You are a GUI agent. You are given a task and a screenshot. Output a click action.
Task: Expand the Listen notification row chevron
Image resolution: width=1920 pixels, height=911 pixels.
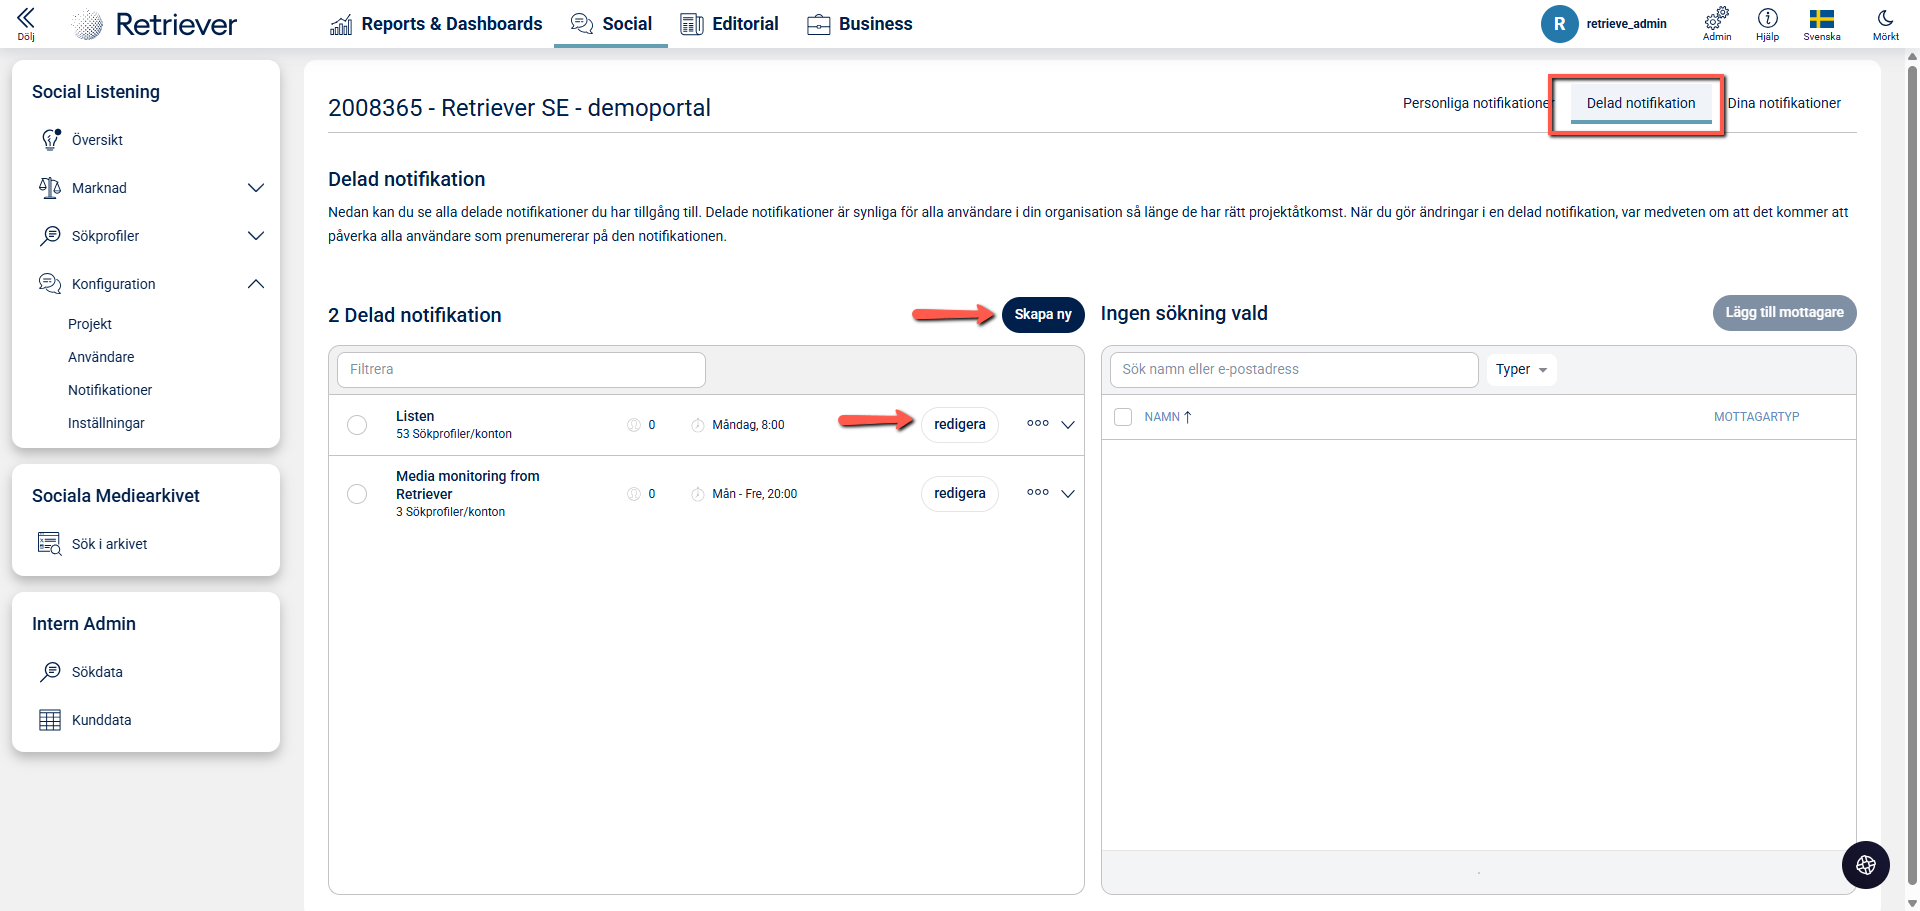coord(1068,425)
